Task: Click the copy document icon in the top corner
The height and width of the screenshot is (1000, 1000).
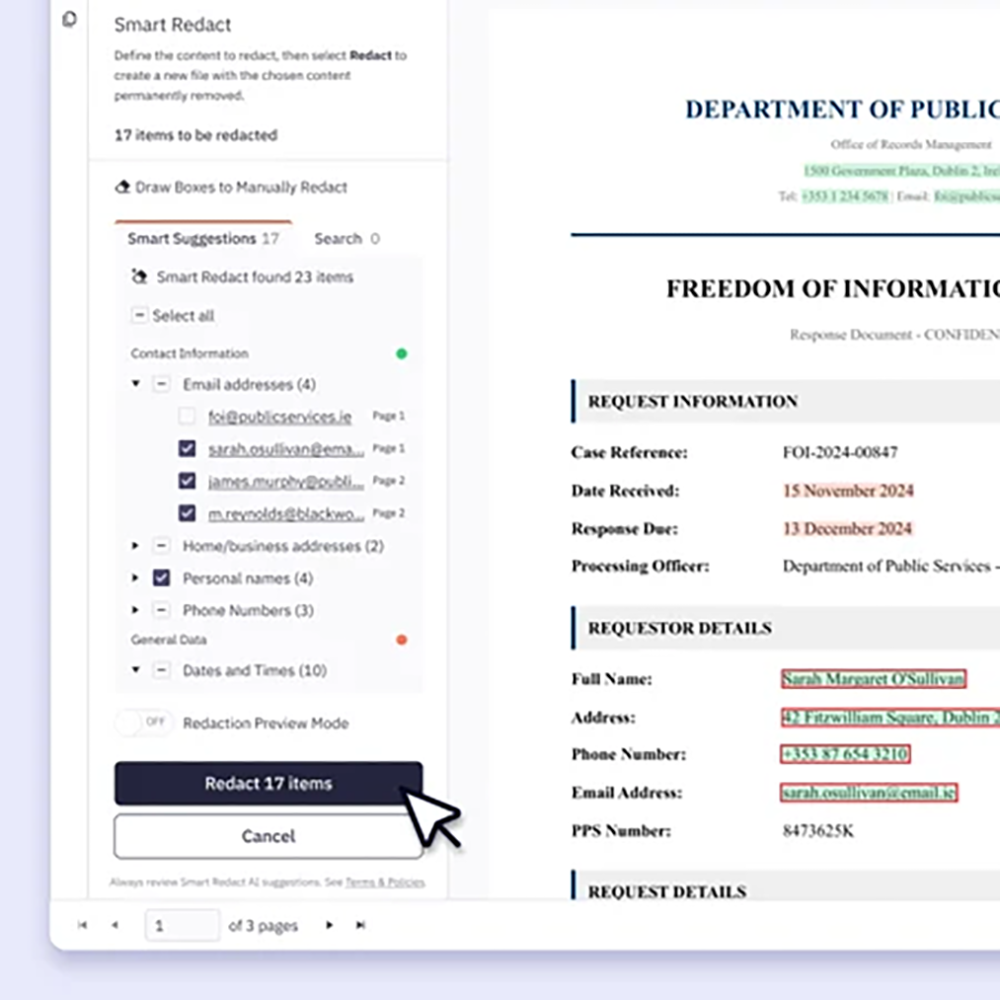Action: tap(69, 19)
